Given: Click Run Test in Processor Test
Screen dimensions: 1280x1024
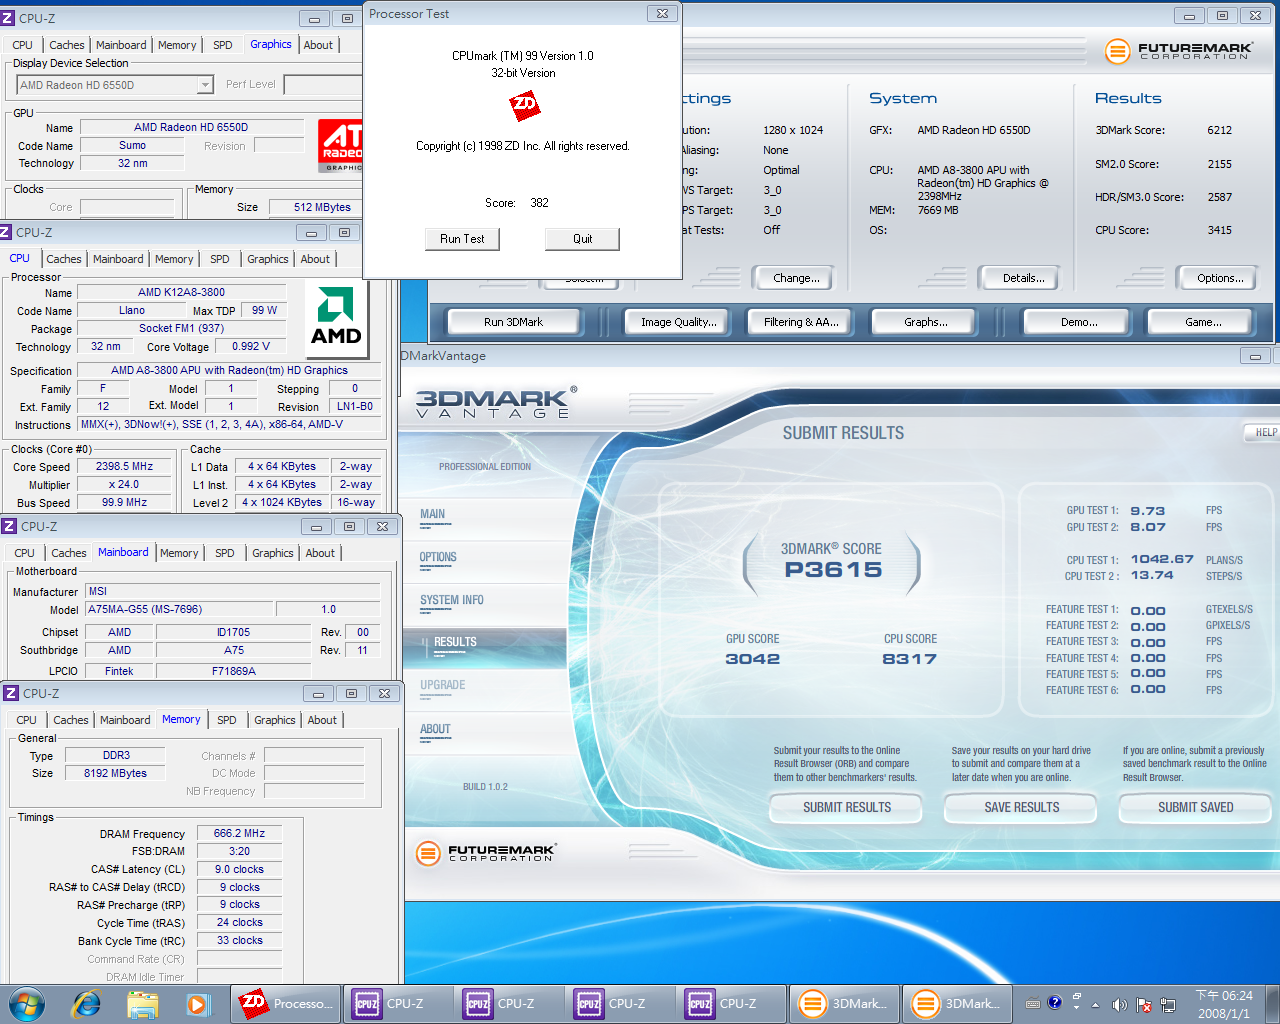Looking at the screenshot, I should pos(462,239).
